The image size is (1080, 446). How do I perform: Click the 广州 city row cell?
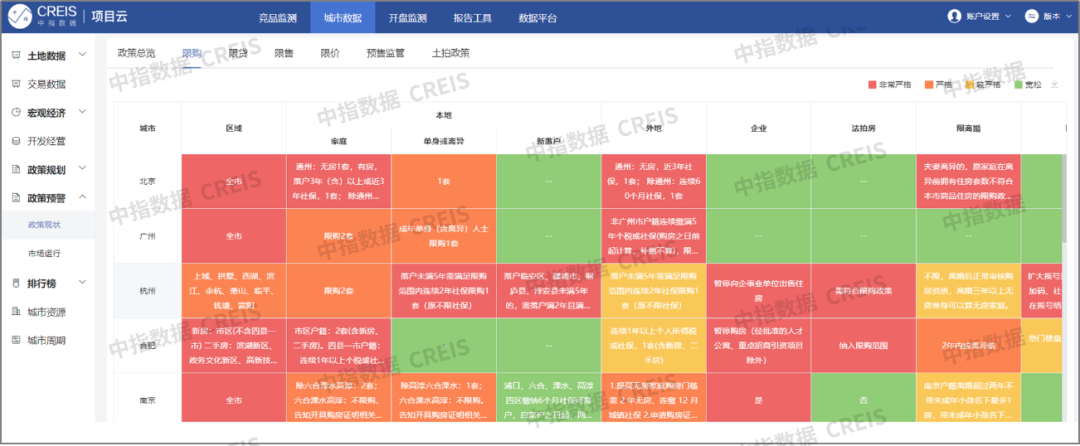click(x=147, y=236)
